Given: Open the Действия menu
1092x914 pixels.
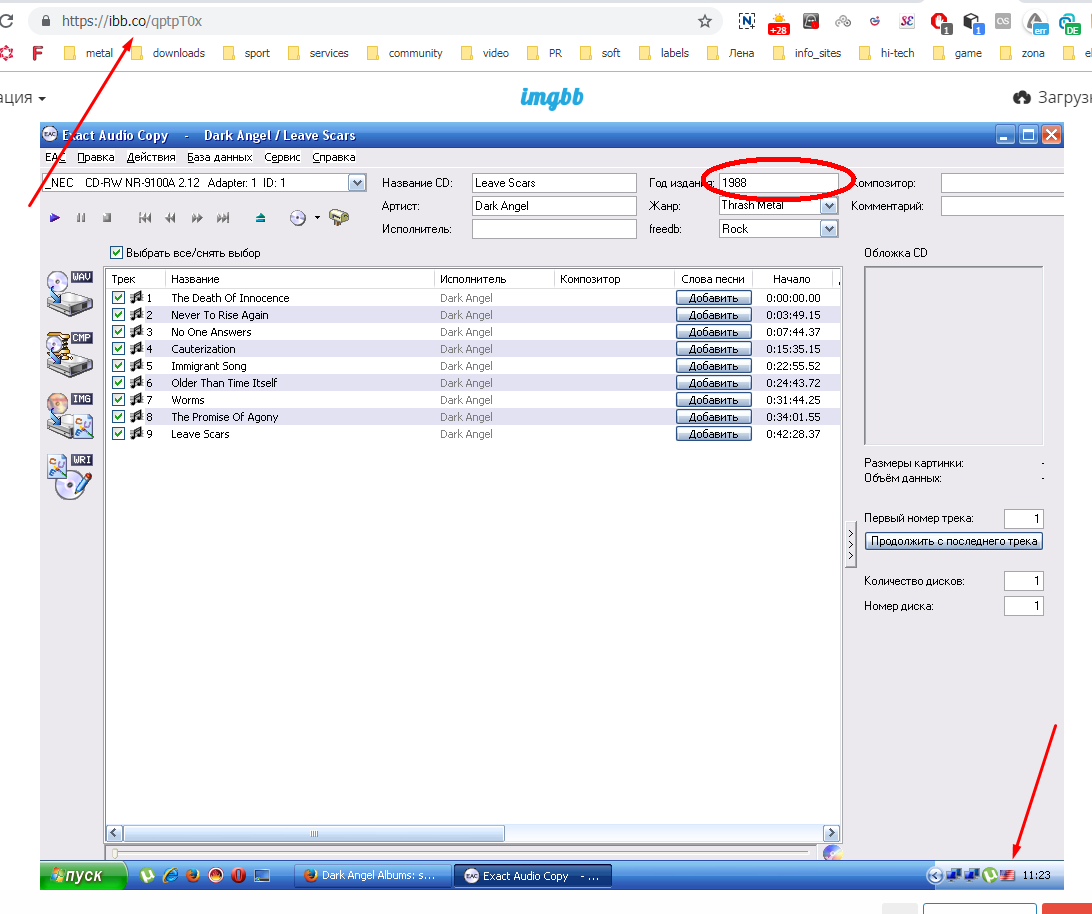Looking at the screenshot, I should click(x=151, y=157).
